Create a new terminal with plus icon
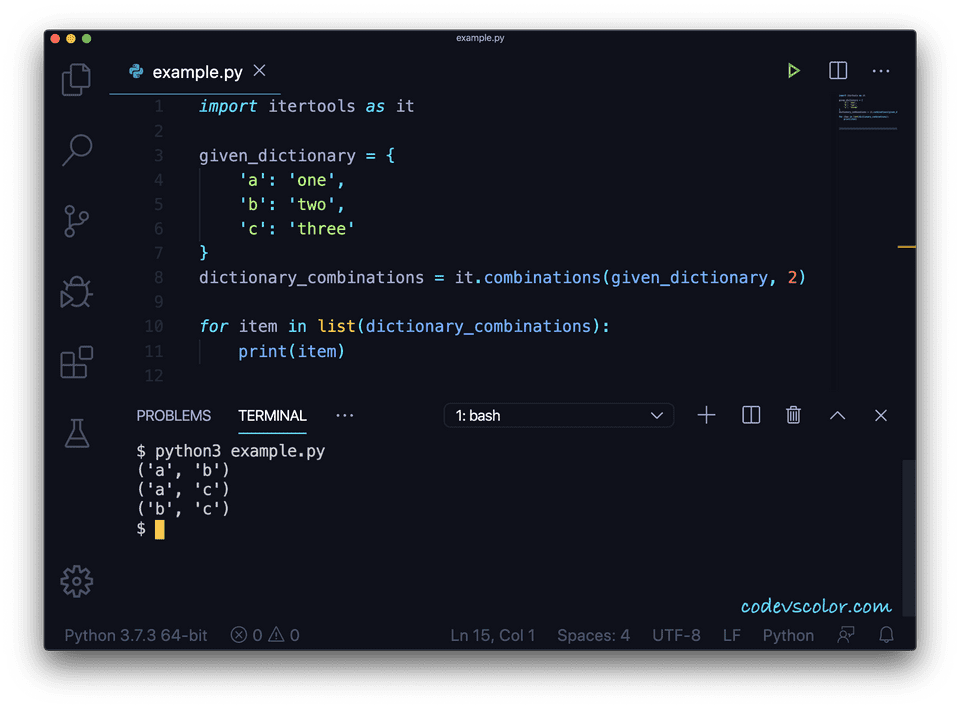This screenshot has width=960, height=708. [x=706, y=415]
